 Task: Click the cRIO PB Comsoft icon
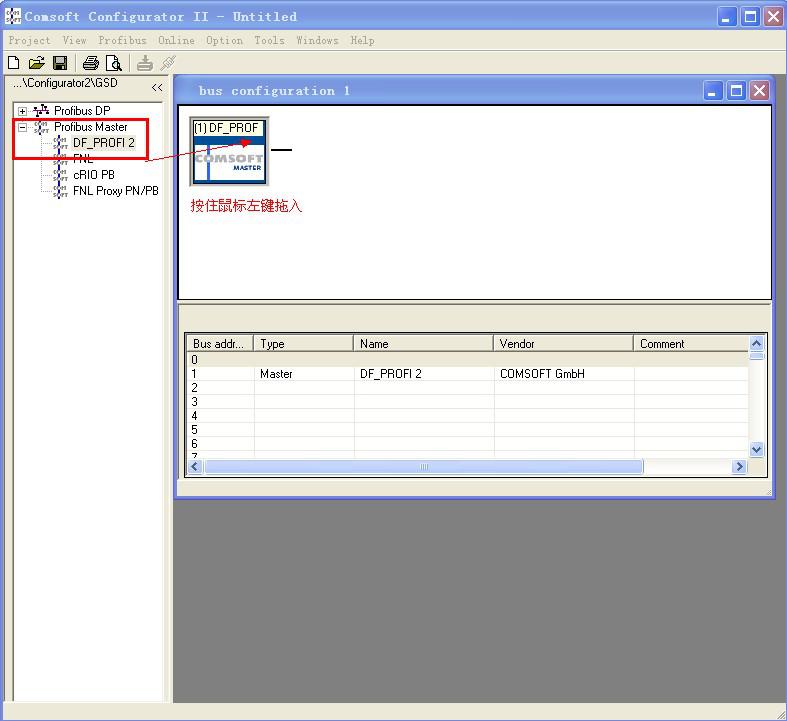point(60,175)
